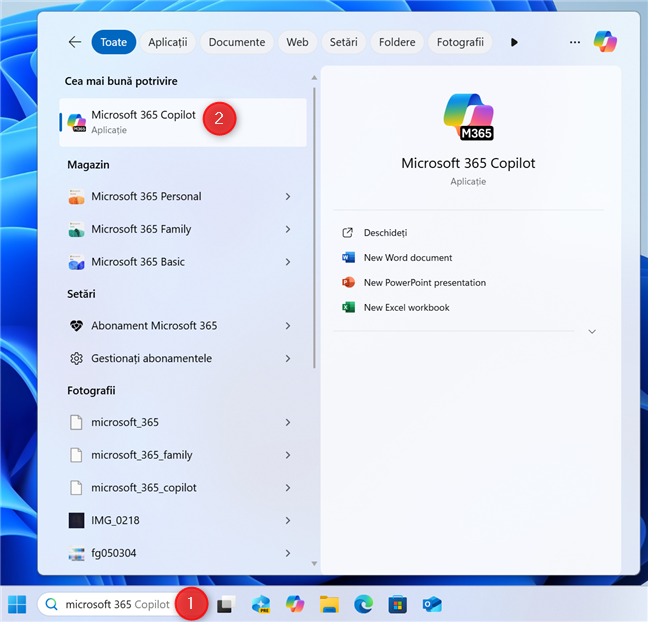Expand microsoft_365_family chevron
This screenshot has height=622, width=648.
tap(288, 455)
